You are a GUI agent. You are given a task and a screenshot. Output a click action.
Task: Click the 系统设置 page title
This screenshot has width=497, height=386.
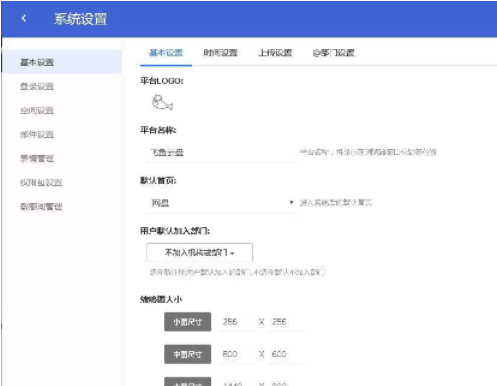pos(81,19)
